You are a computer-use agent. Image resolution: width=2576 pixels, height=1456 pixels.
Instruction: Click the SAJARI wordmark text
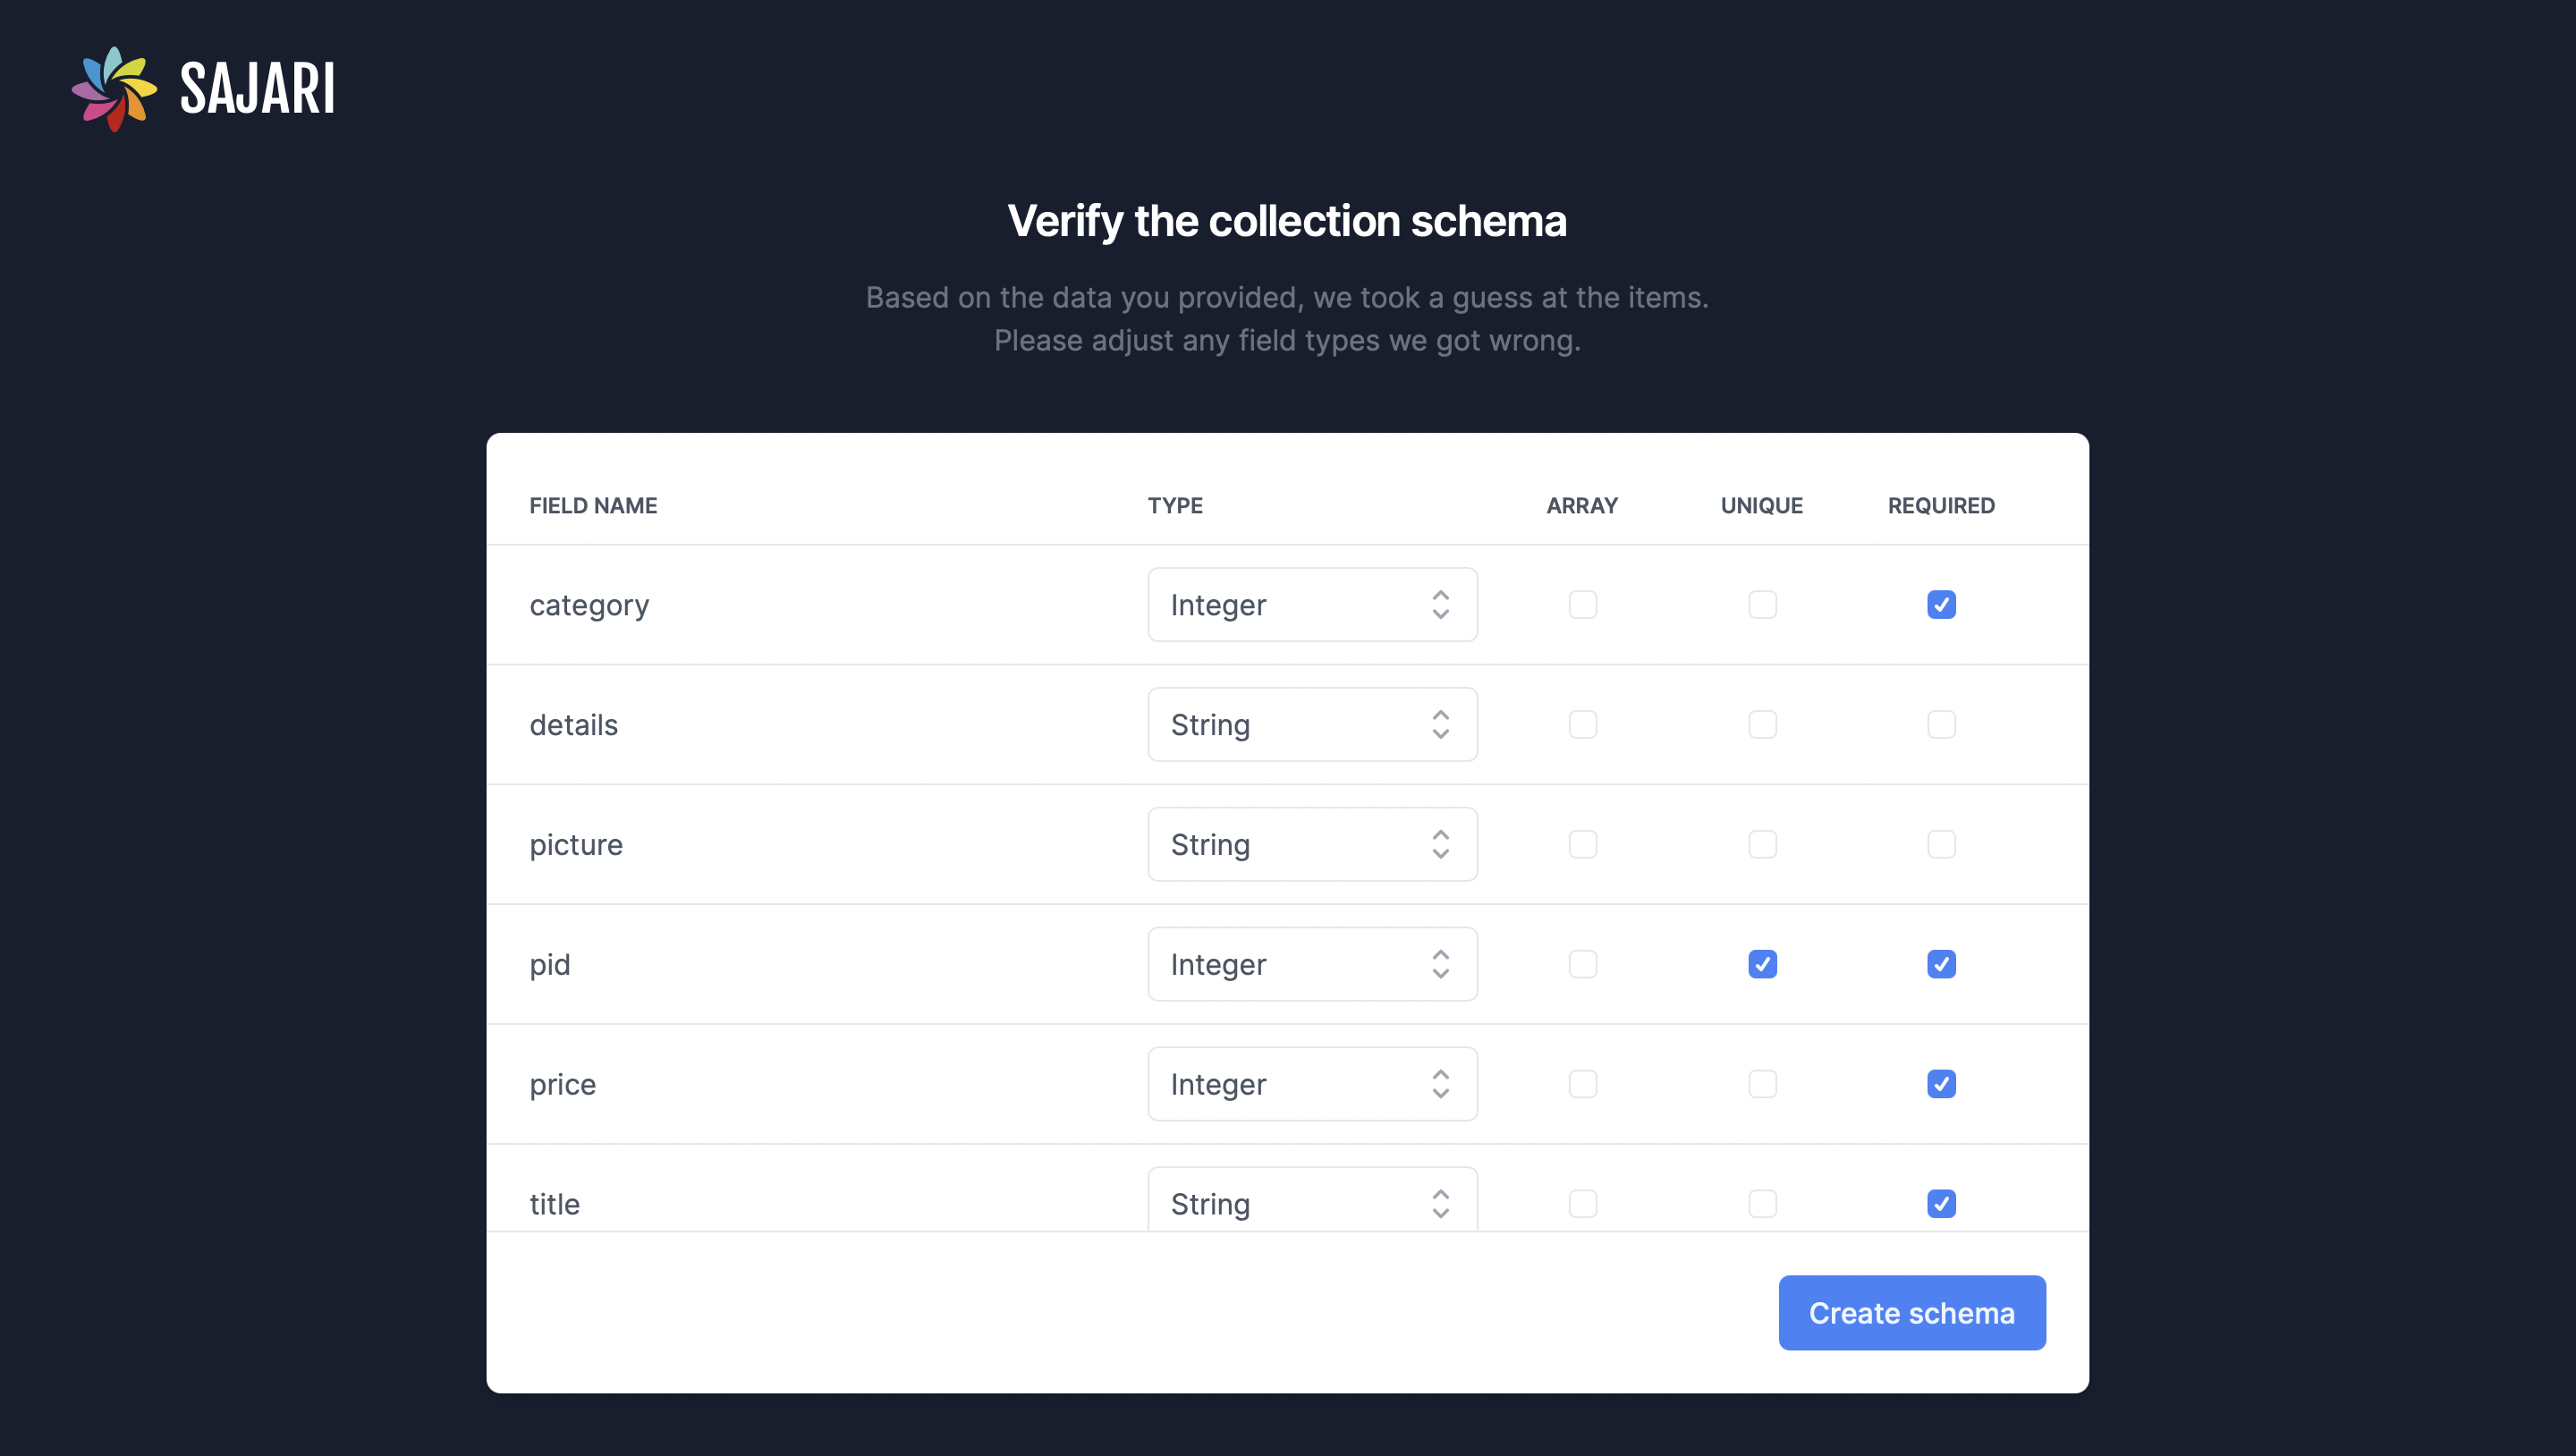[257, 89]
